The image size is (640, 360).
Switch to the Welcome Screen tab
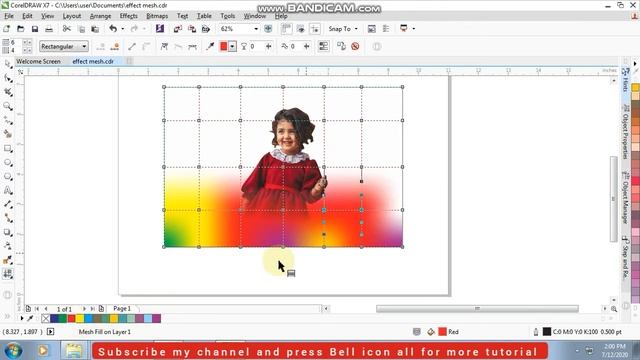point(38,61)
